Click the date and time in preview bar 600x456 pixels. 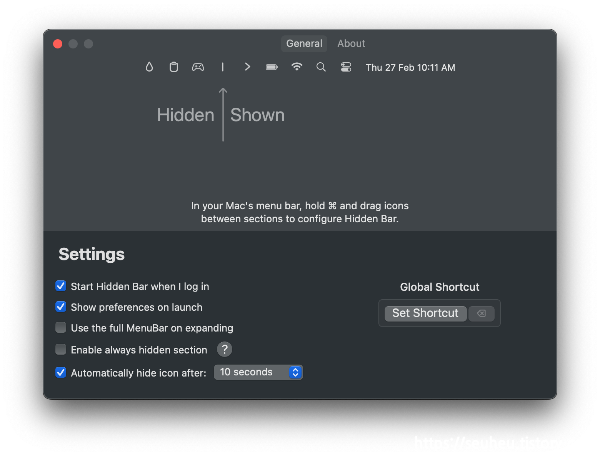tap(410, 68)
